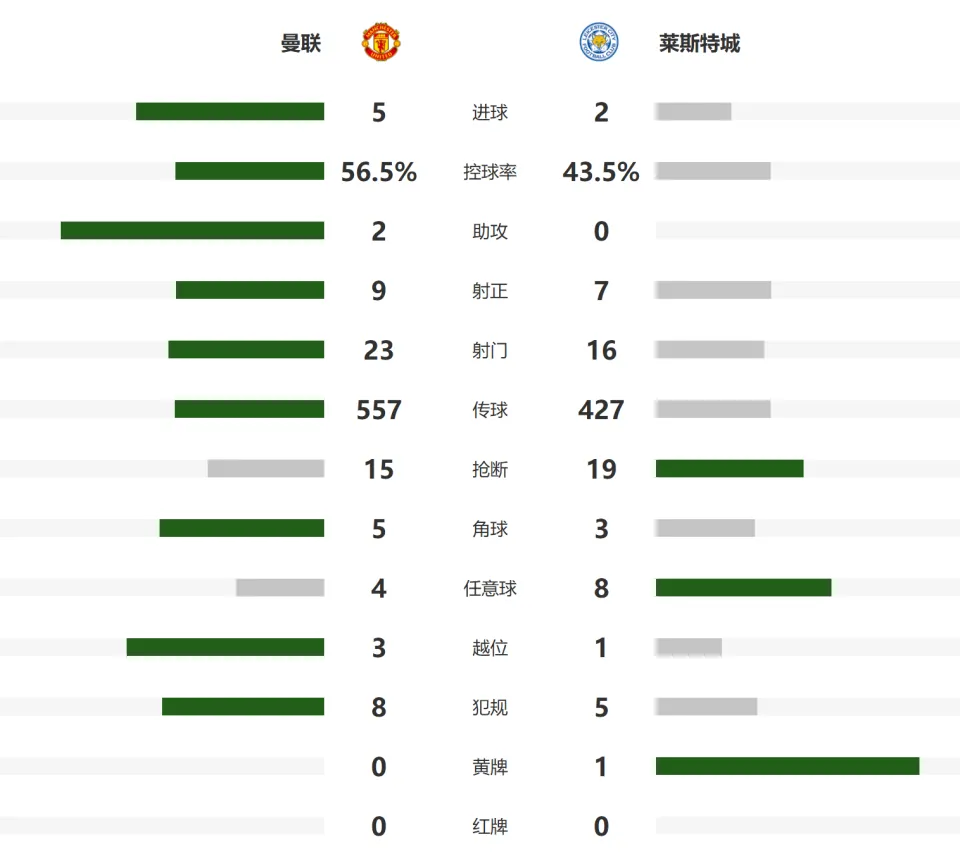Click the 56.5% possession value
960x868 pixels.
(379, 172)
